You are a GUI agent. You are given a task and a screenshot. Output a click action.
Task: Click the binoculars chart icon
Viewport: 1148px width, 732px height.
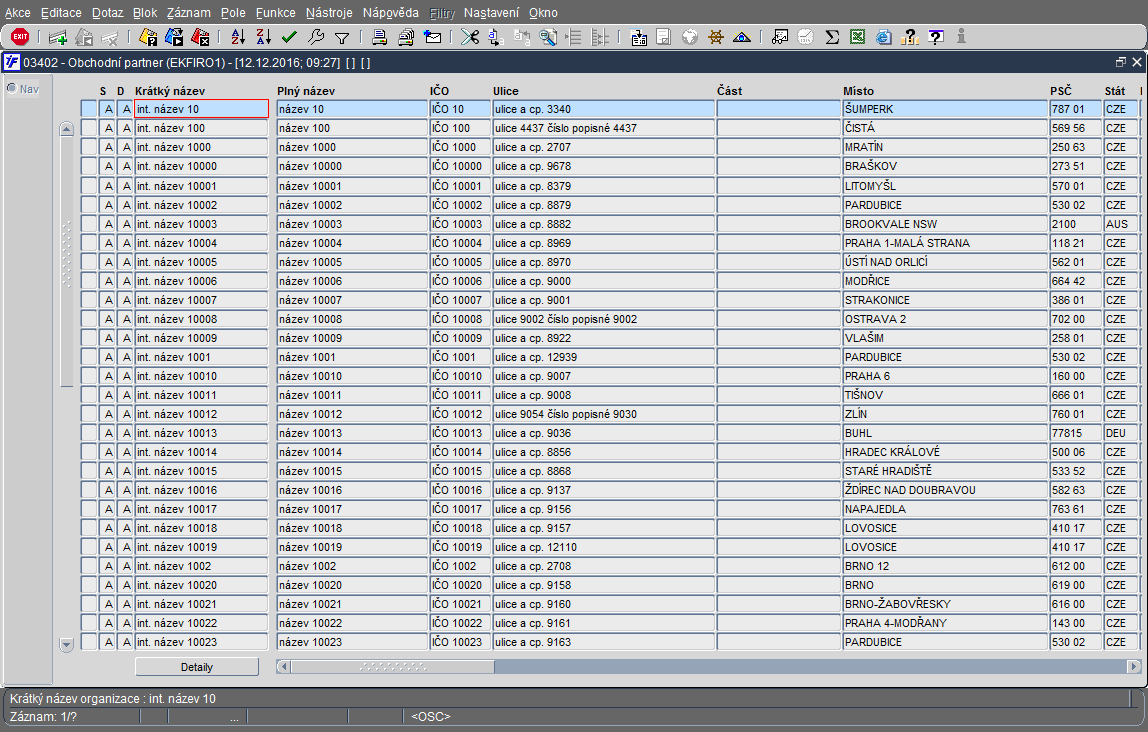tap(780, 37)
